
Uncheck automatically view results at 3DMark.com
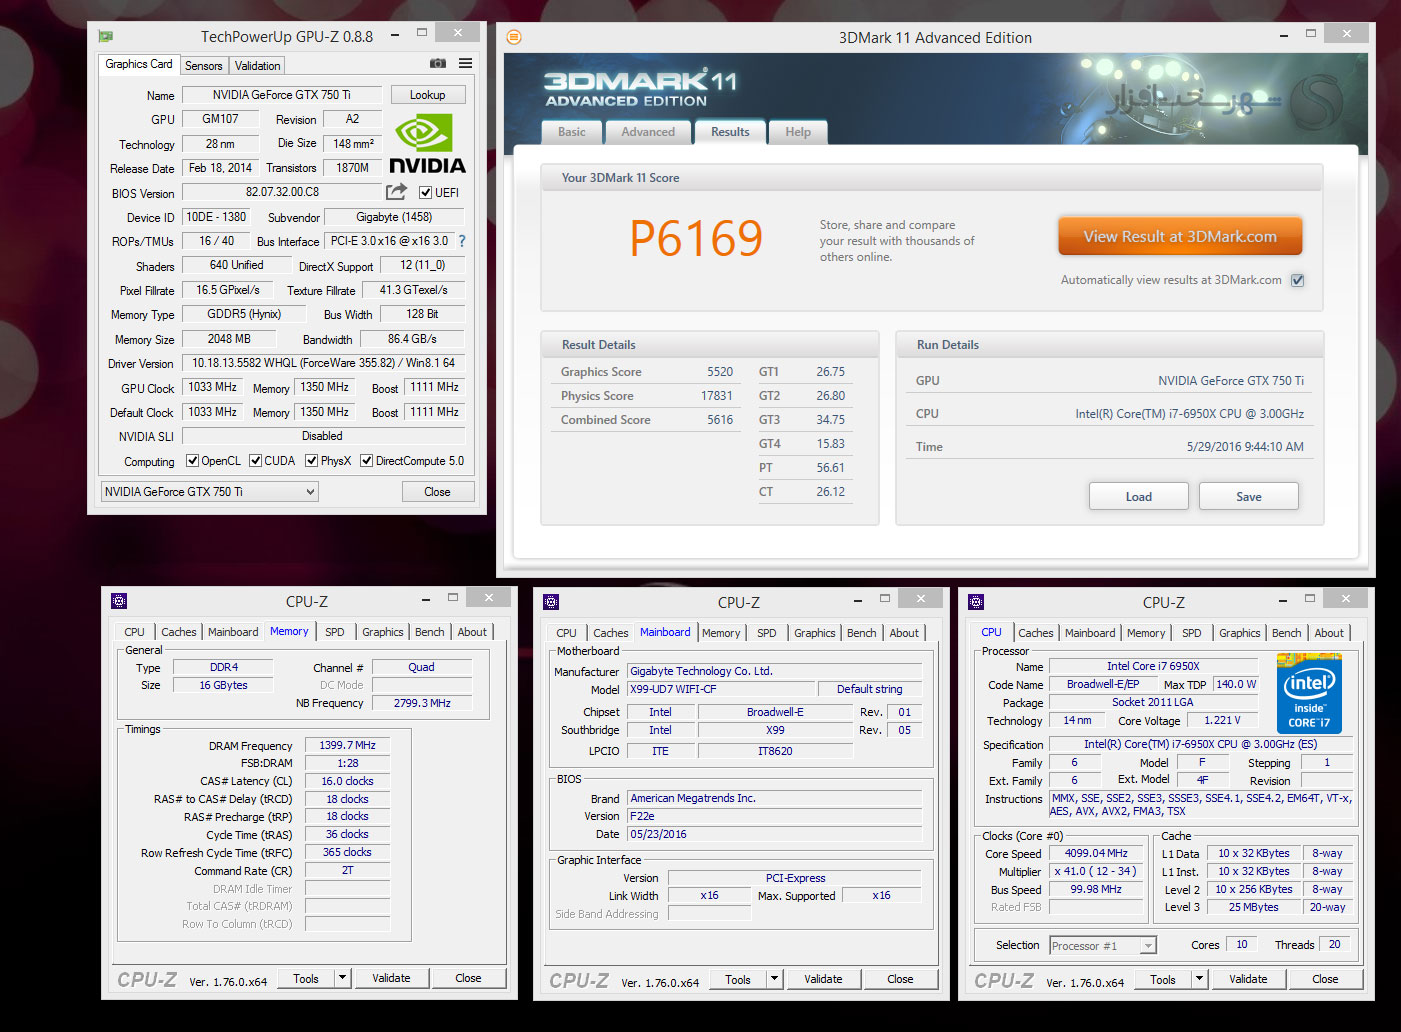tap(1297, 280)
